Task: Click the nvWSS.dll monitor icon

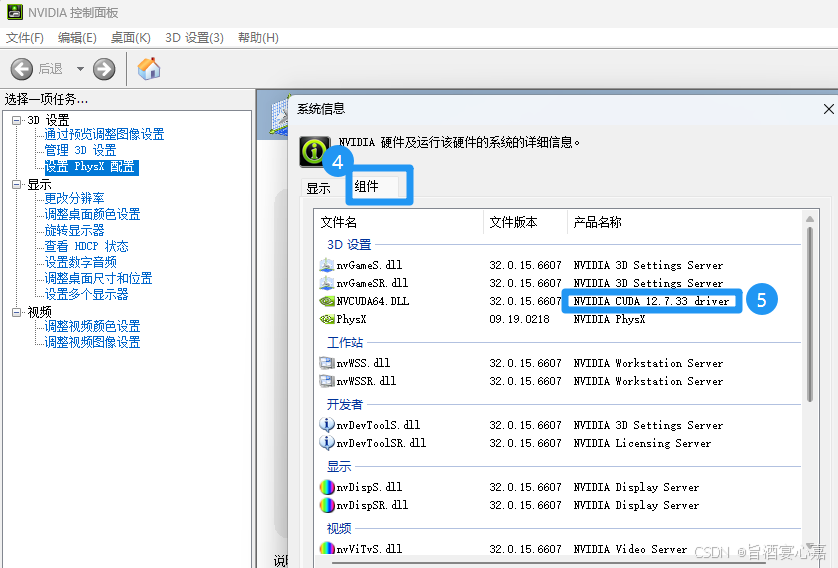Action: [327, 363]
